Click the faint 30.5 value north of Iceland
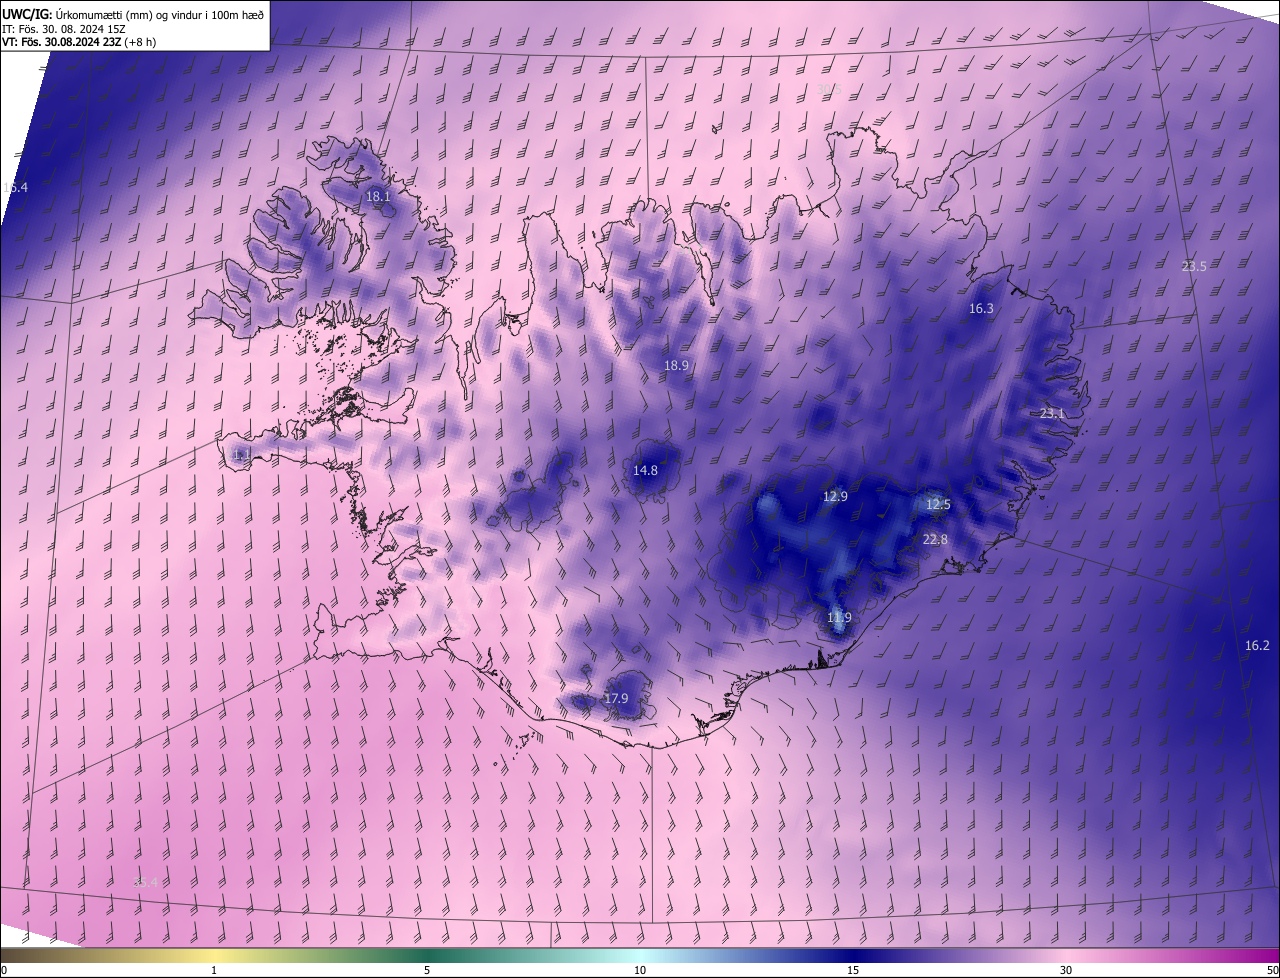Screen dimensions: 1280x978 click(829, 89)
